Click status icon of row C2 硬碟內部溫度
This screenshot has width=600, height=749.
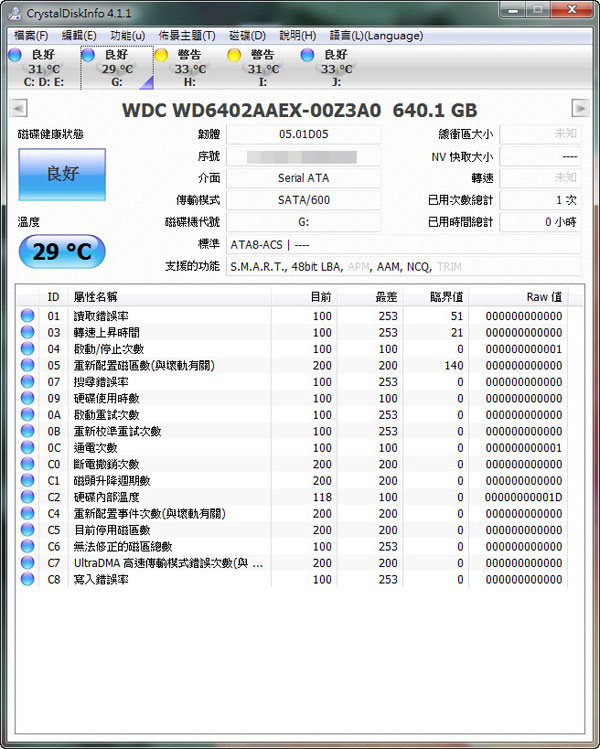pyautogui.click(x=28, y=497)
